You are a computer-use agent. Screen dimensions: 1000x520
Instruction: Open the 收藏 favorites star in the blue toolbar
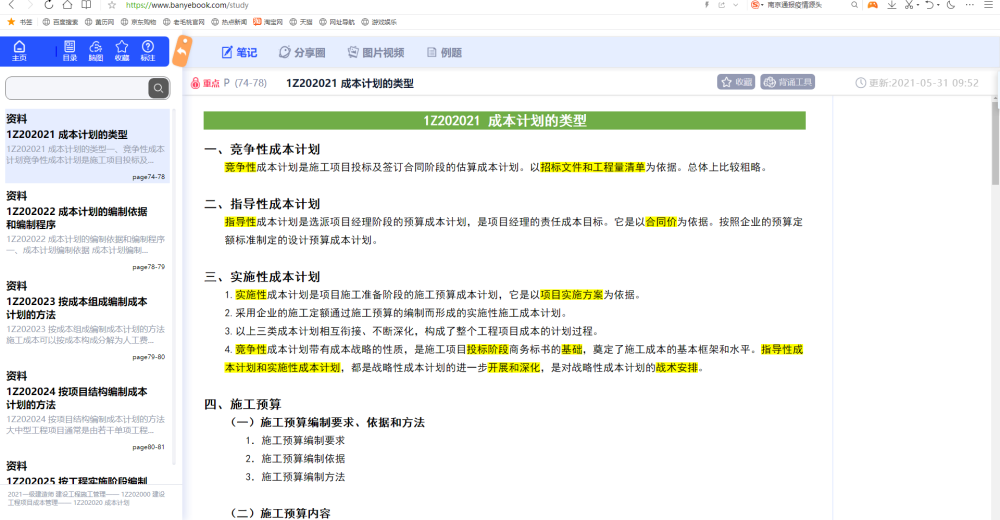tap(122, 50)
